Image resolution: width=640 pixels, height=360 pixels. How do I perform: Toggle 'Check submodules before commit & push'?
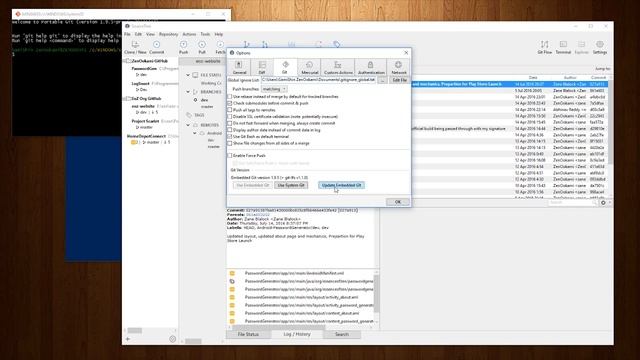230,103
